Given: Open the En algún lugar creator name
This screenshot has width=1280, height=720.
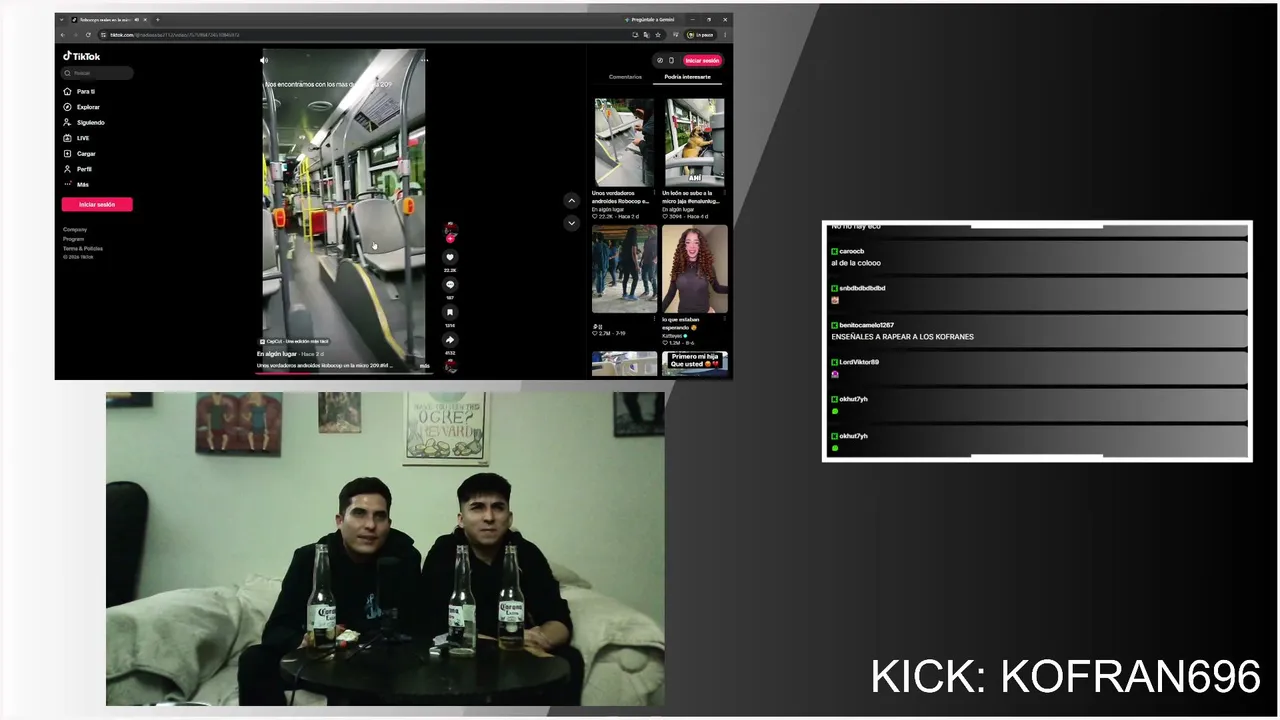Looking at the screenshot, I should [277, 354].
